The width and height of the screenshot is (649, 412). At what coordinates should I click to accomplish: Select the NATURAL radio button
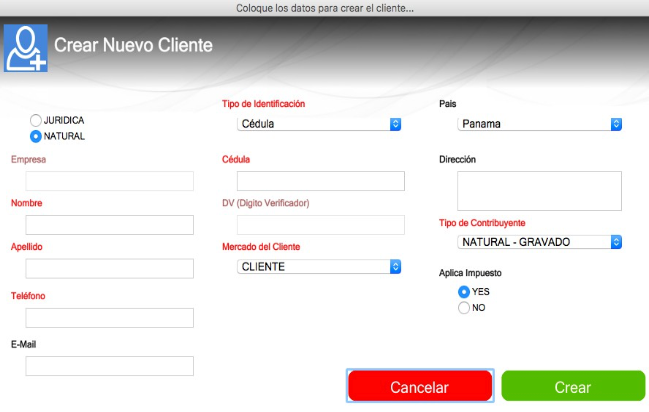pyautogui.click(x=36, y=136)
